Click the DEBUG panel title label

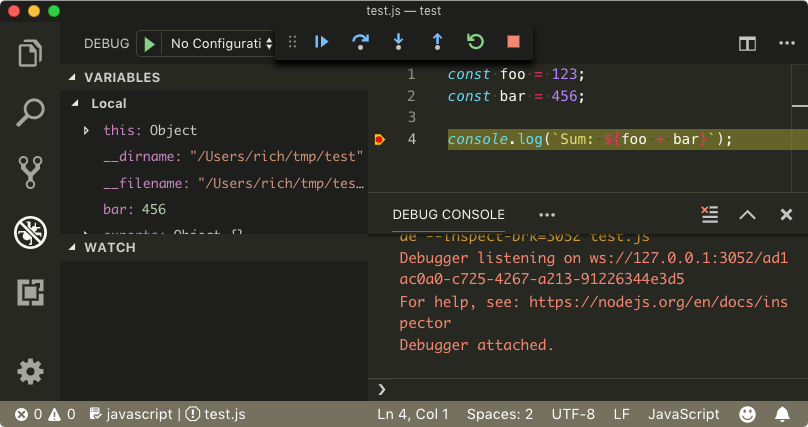pos(107,44)
